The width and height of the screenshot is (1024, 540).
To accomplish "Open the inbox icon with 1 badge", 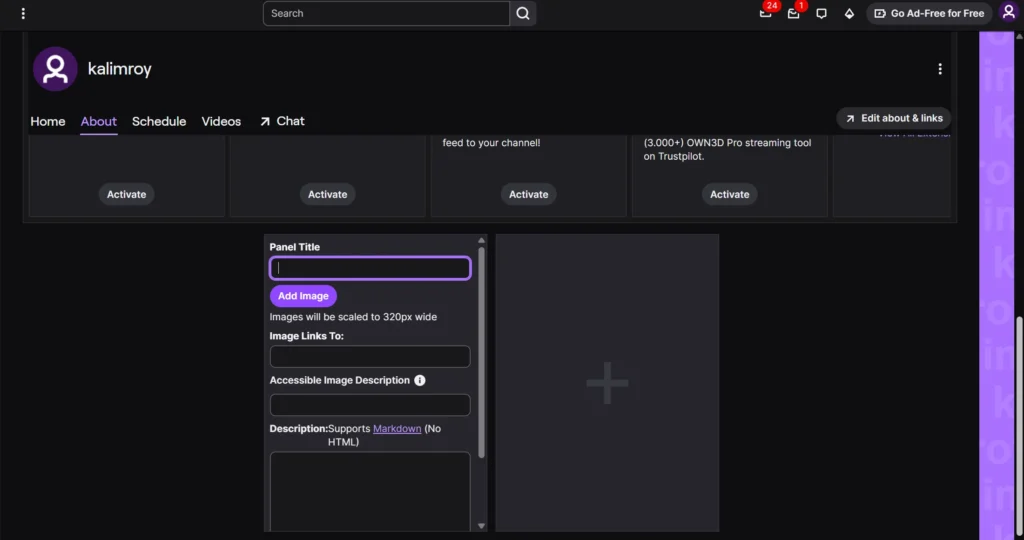I will point(793,13).
